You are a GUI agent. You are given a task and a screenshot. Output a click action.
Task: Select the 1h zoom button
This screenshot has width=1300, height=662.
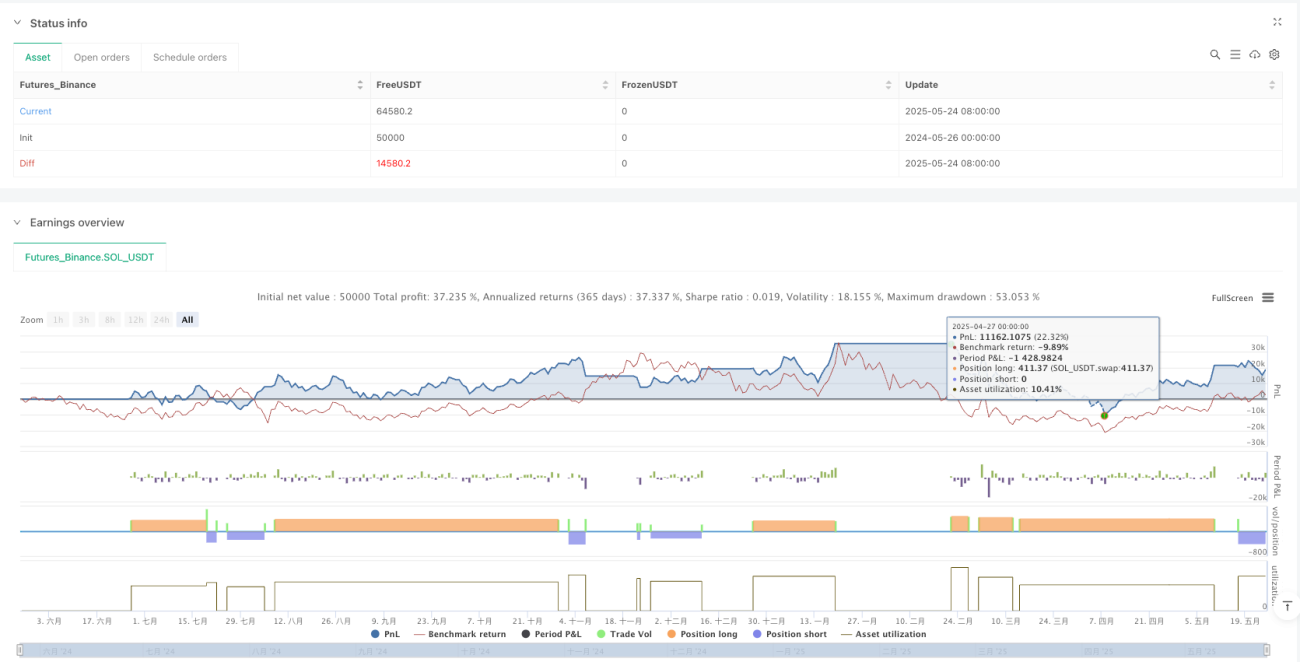tap(59, 320)
